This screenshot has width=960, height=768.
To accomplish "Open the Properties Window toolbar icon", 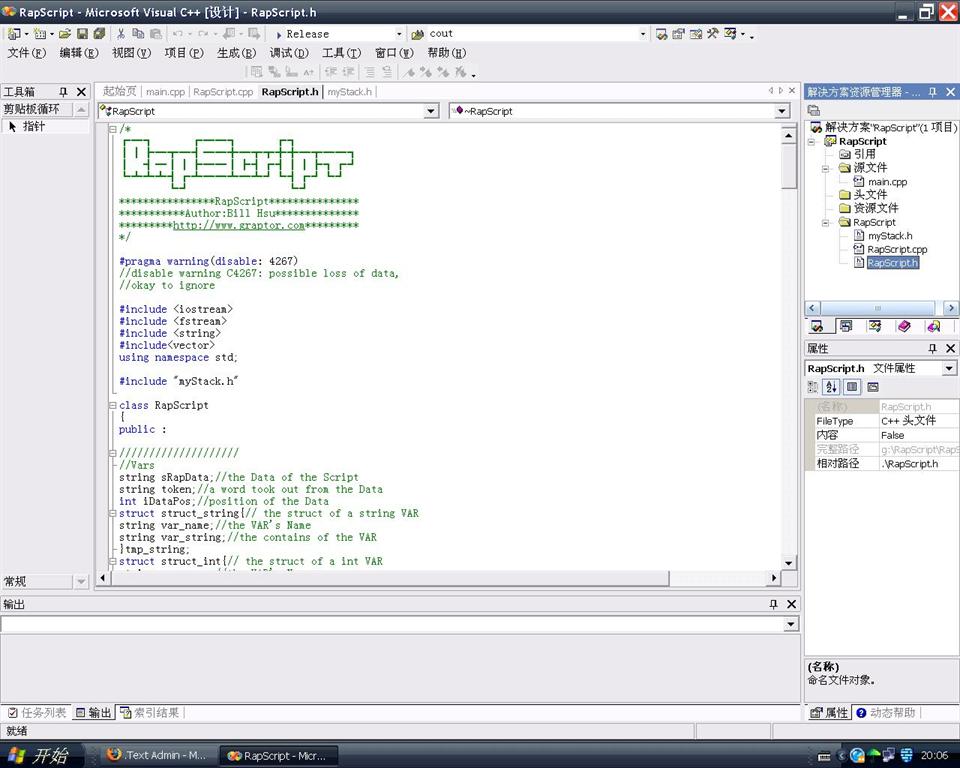I will point(678,34).
